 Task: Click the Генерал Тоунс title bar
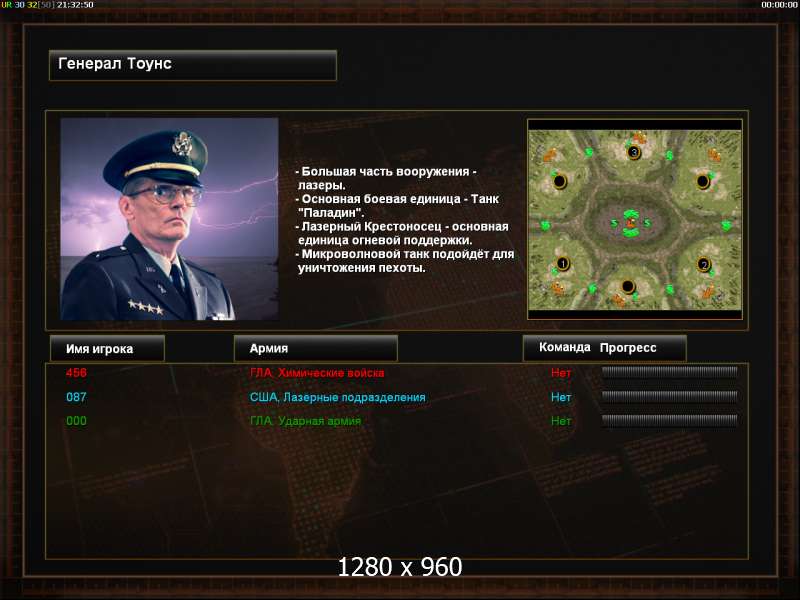(193, 65)
